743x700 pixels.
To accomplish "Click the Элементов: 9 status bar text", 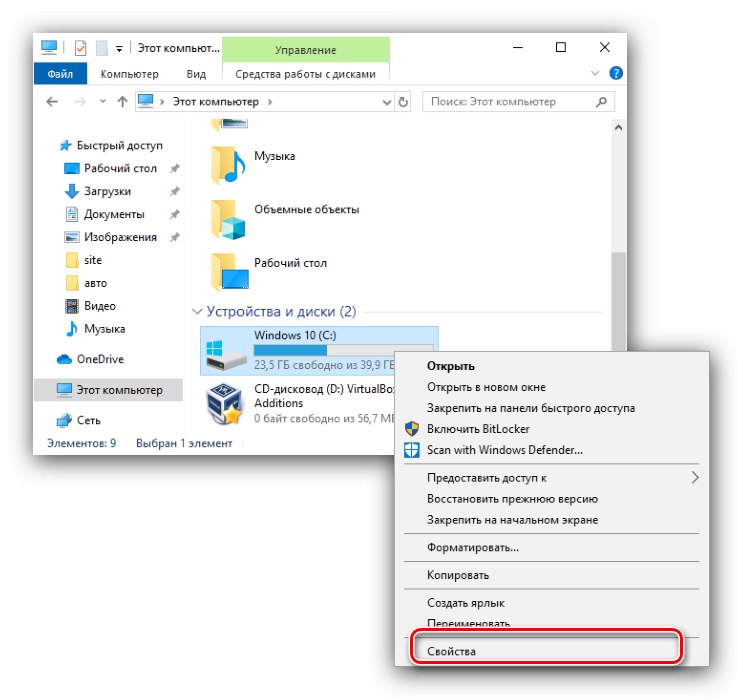I will tap(82, 443).
